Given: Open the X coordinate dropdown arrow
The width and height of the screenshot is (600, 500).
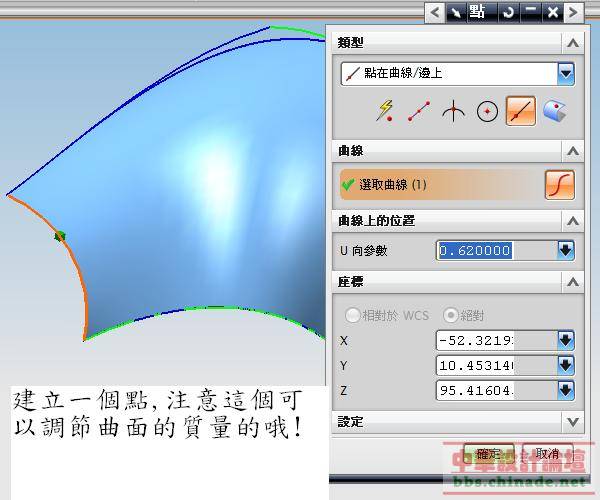Looking at the screenshot, I should click(x=566, y=340).
